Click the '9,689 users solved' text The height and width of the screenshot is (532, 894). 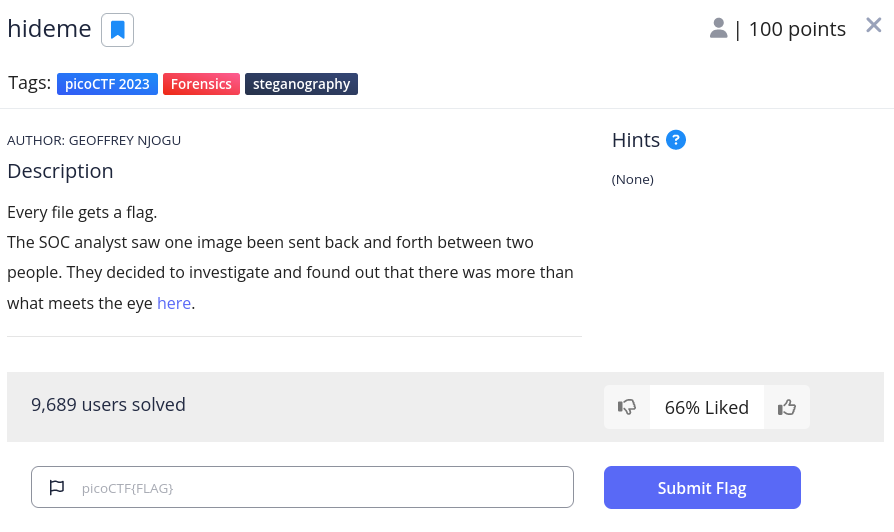[108, 405]
